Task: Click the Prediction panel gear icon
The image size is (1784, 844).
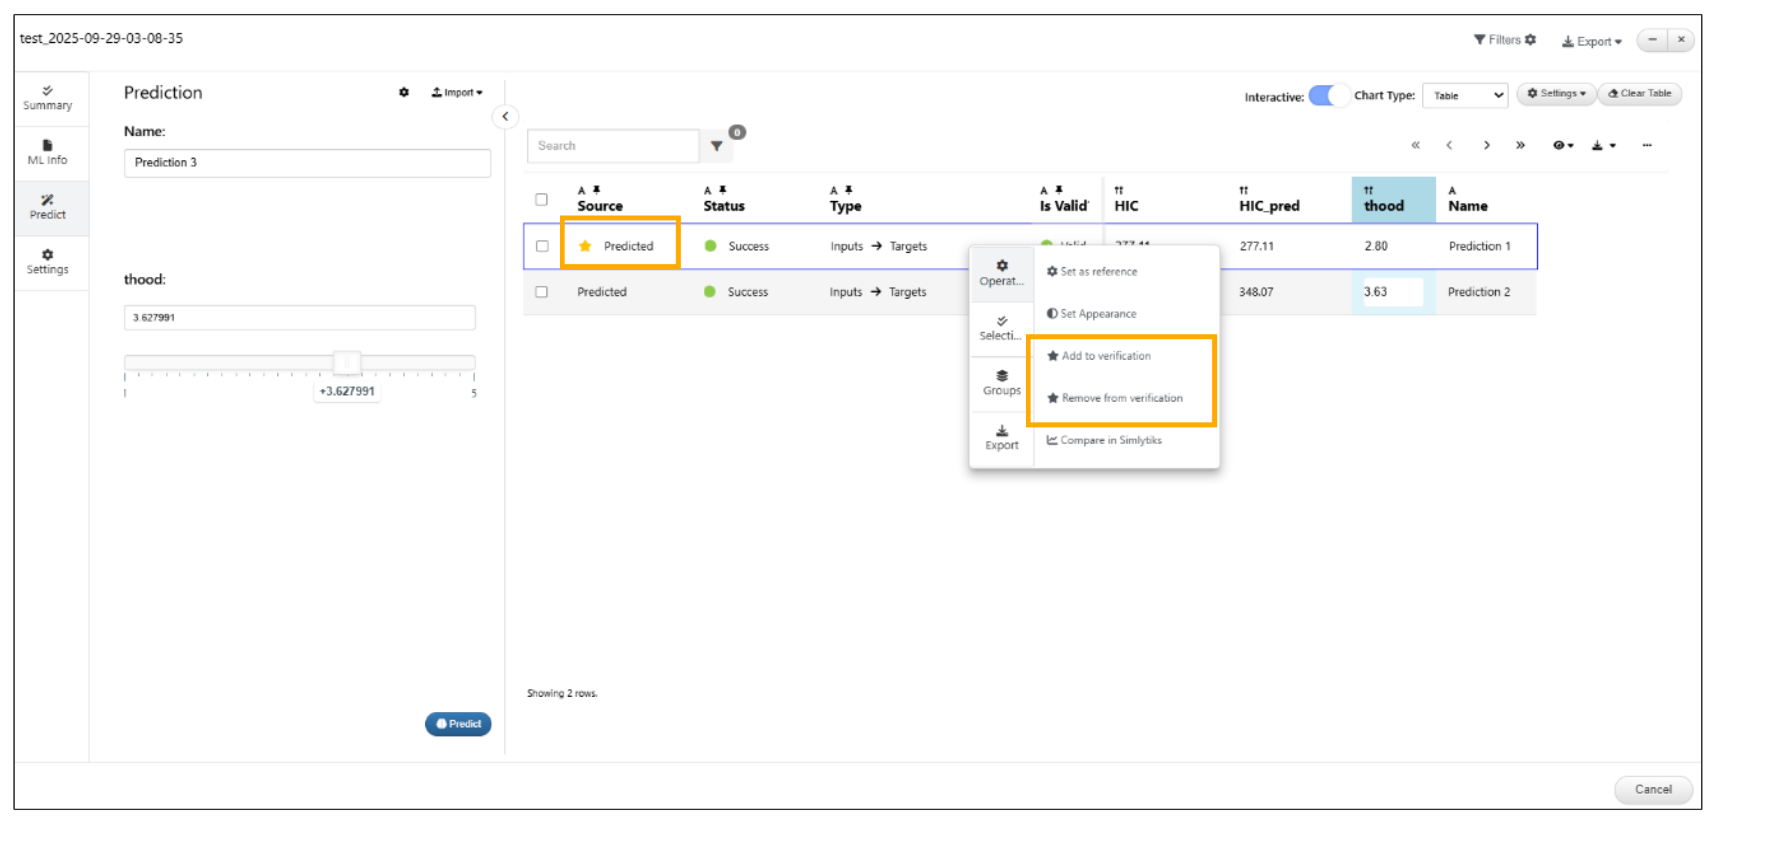Action: [404, 92]
